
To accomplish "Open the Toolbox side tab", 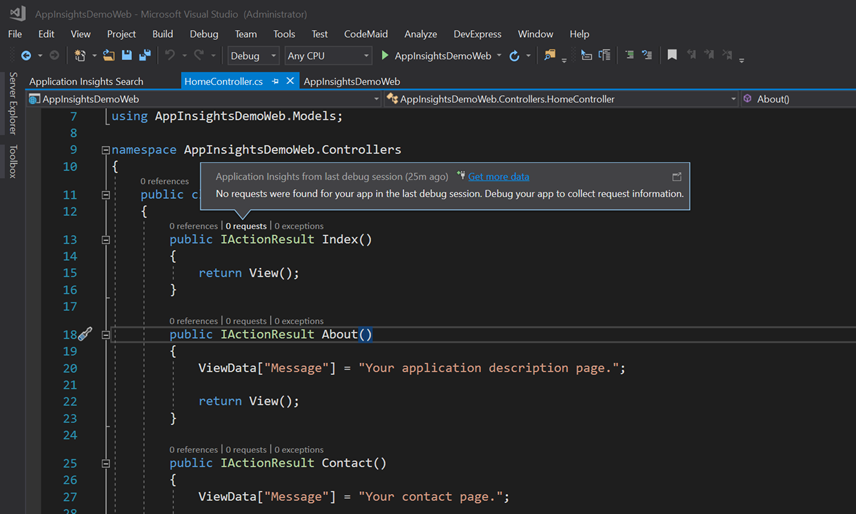I will [x=13, y=162].
